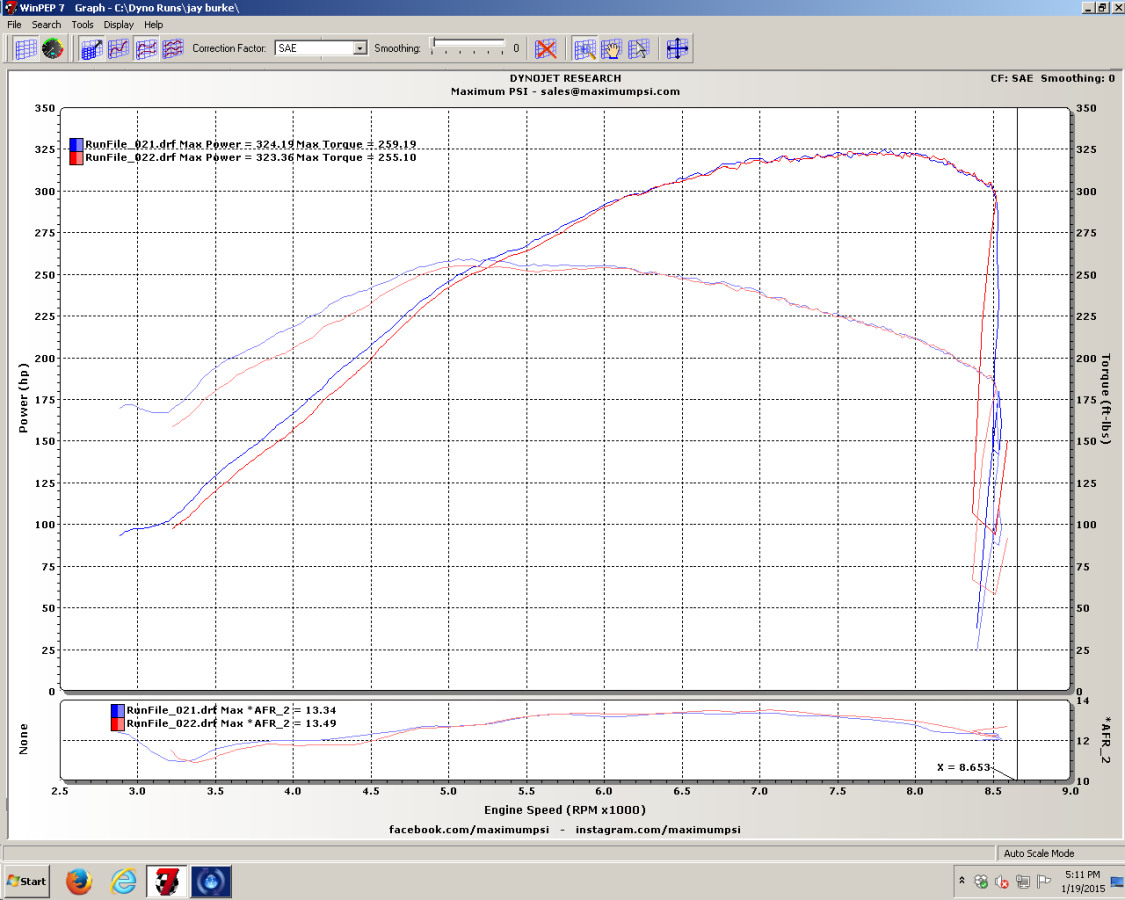
Task: Click RunFile_022.drf Max Power legend text
Action: [250, 158]
